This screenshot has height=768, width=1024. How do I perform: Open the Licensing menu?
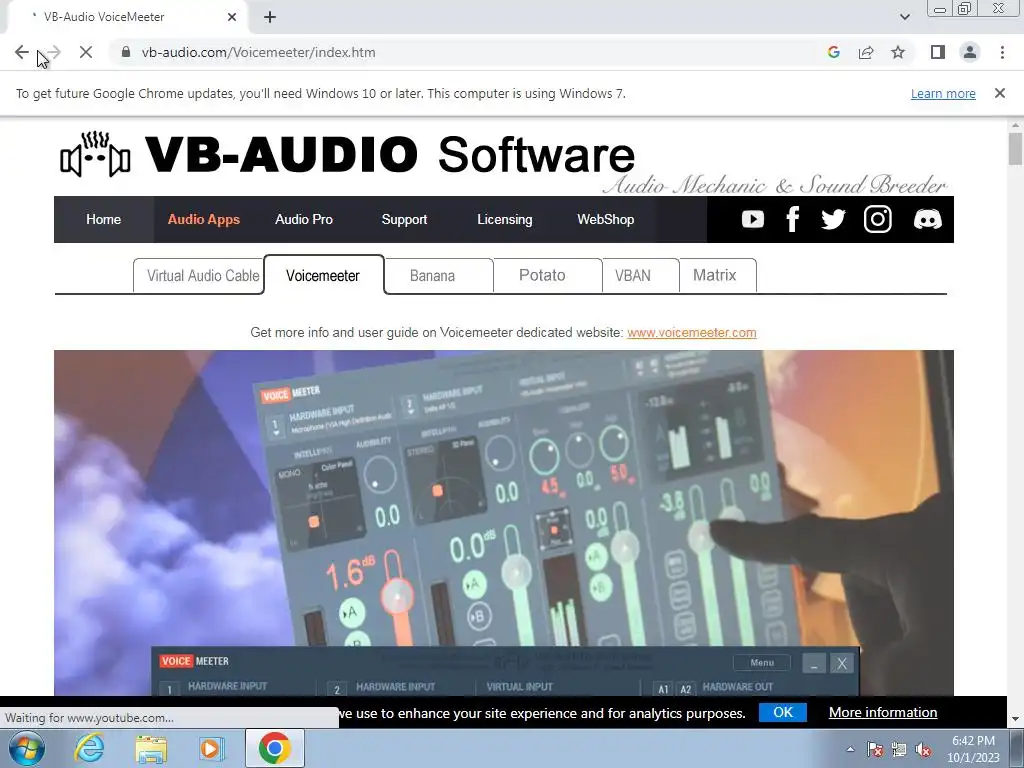click(x=504, y=219)
